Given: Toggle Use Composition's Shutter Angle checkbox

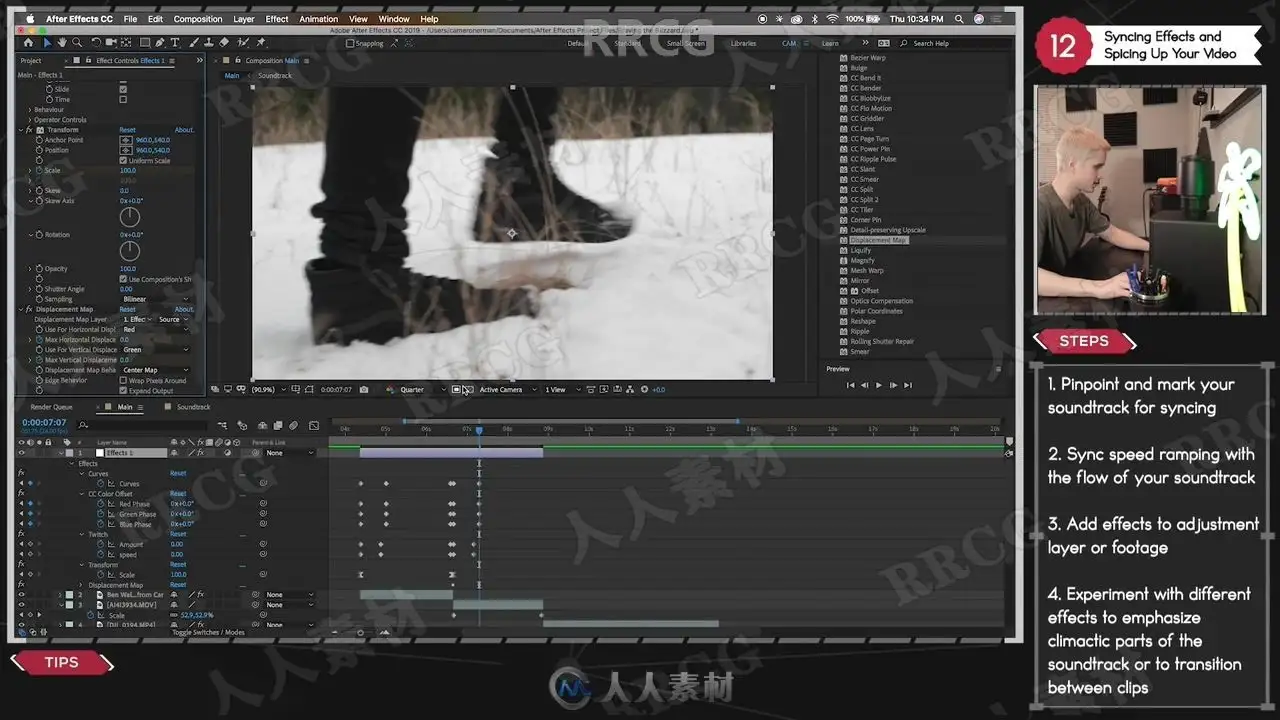Looking at the screenshot, I should tap(123, 279).
